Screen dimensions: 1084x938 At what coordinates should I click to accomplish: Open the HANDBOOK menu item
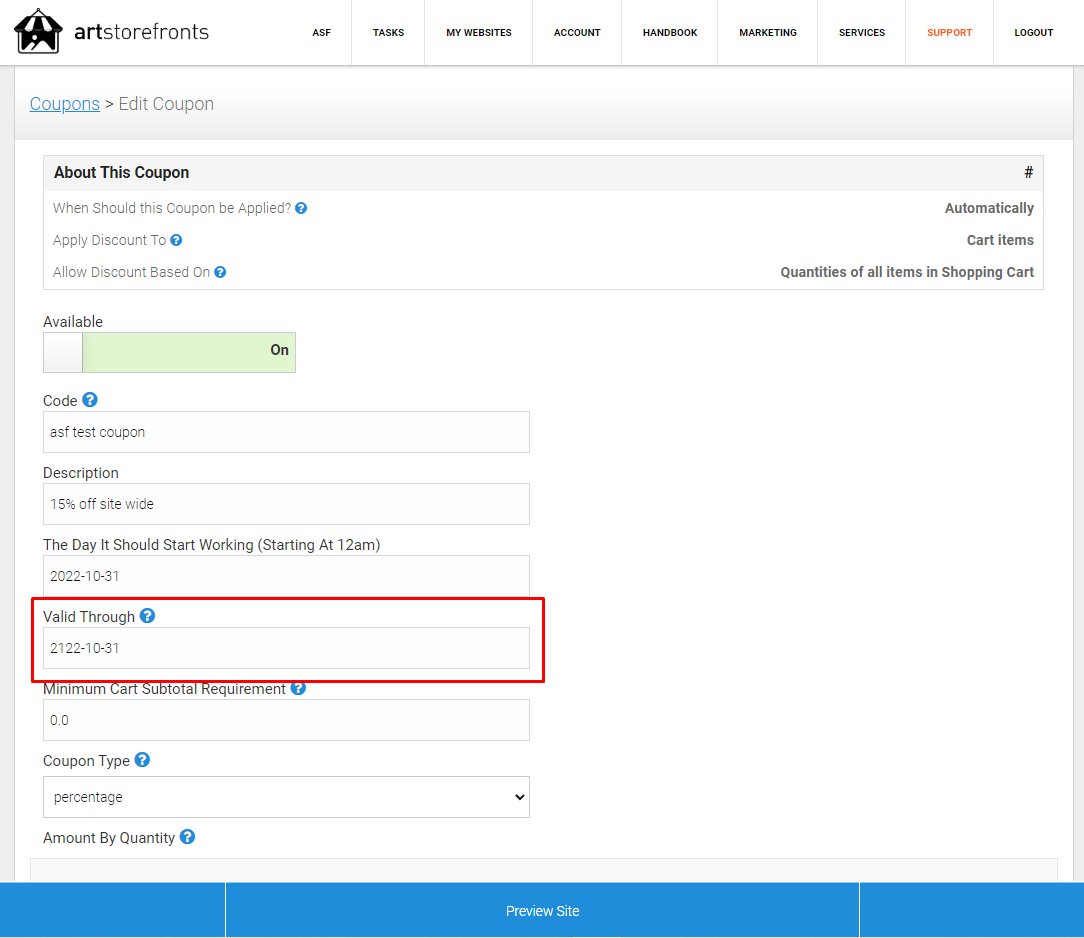[x=670, y=32]
